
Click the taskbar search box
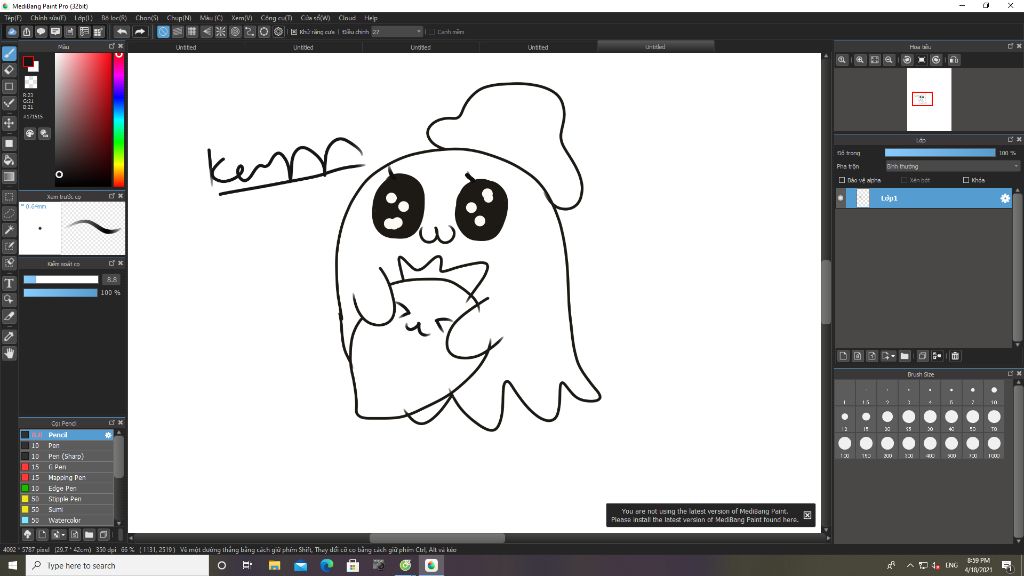[x=118, y=566]
